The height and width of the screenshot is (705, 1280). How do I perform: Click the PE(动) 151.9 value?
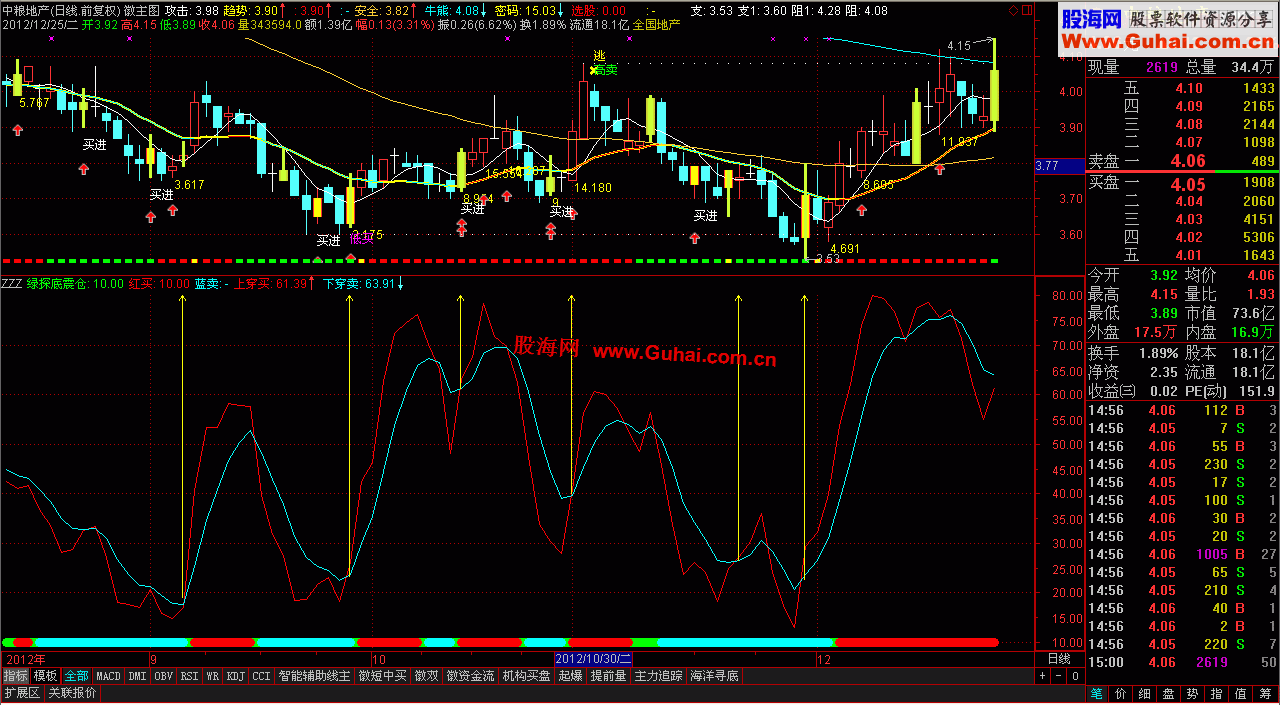click(x=1257, y=391)
